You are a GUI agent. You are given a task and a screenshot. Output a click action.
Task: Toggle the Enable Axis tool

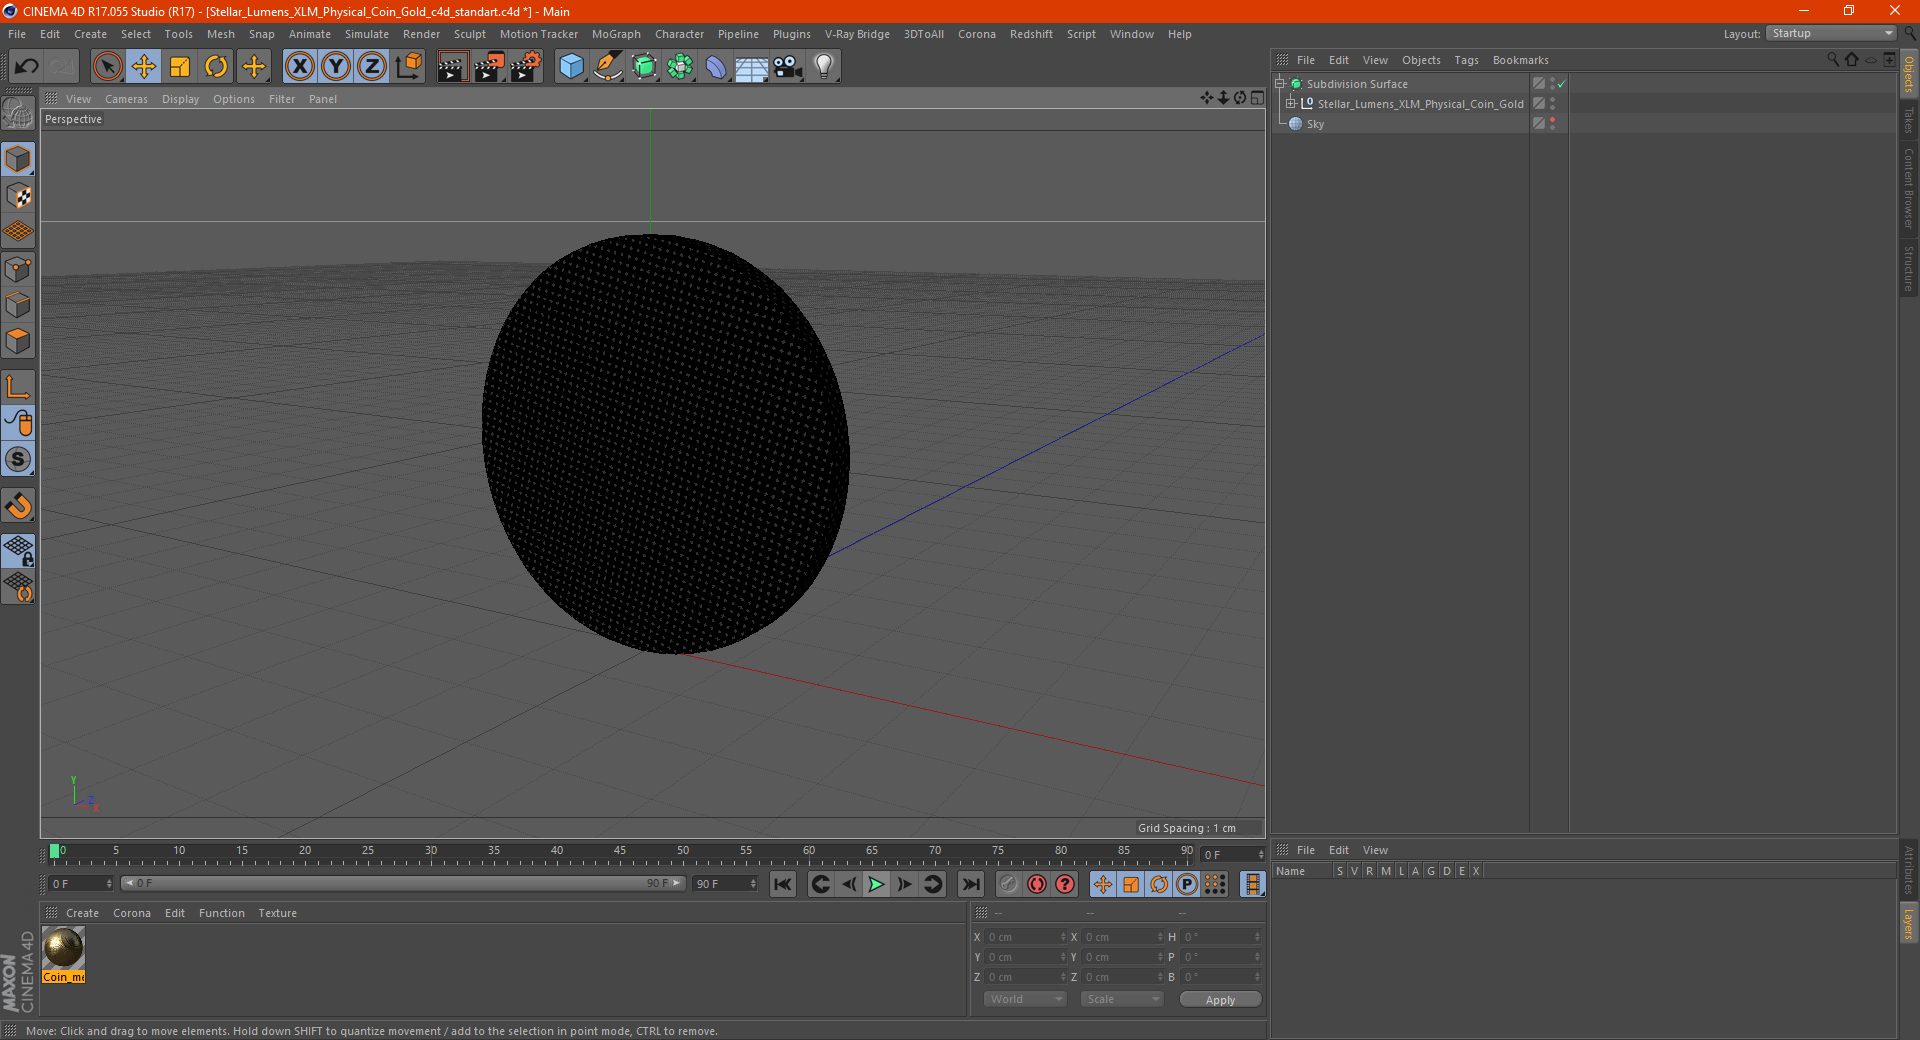coord(18,387)
